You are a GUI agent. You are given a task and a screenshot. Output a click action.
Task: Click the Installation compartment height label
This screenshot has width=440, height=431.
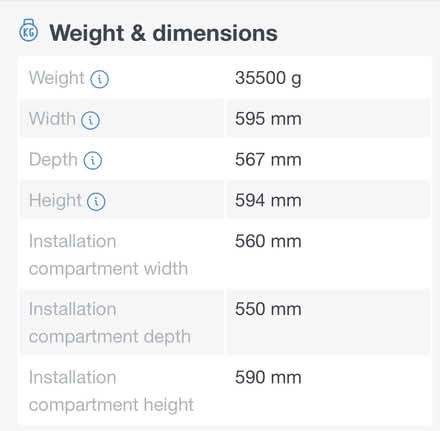[111, 391]
